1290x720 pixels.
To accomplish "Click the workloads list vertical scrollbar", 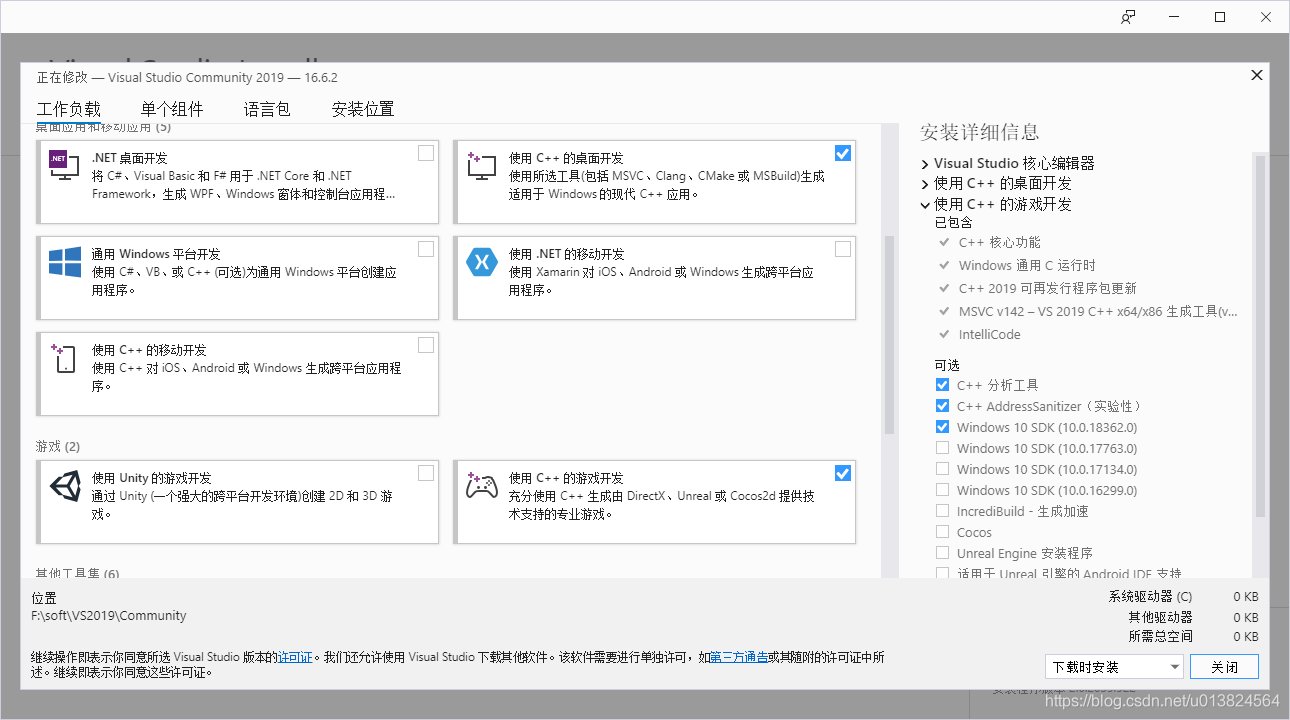I will click(x=889, y=335).
